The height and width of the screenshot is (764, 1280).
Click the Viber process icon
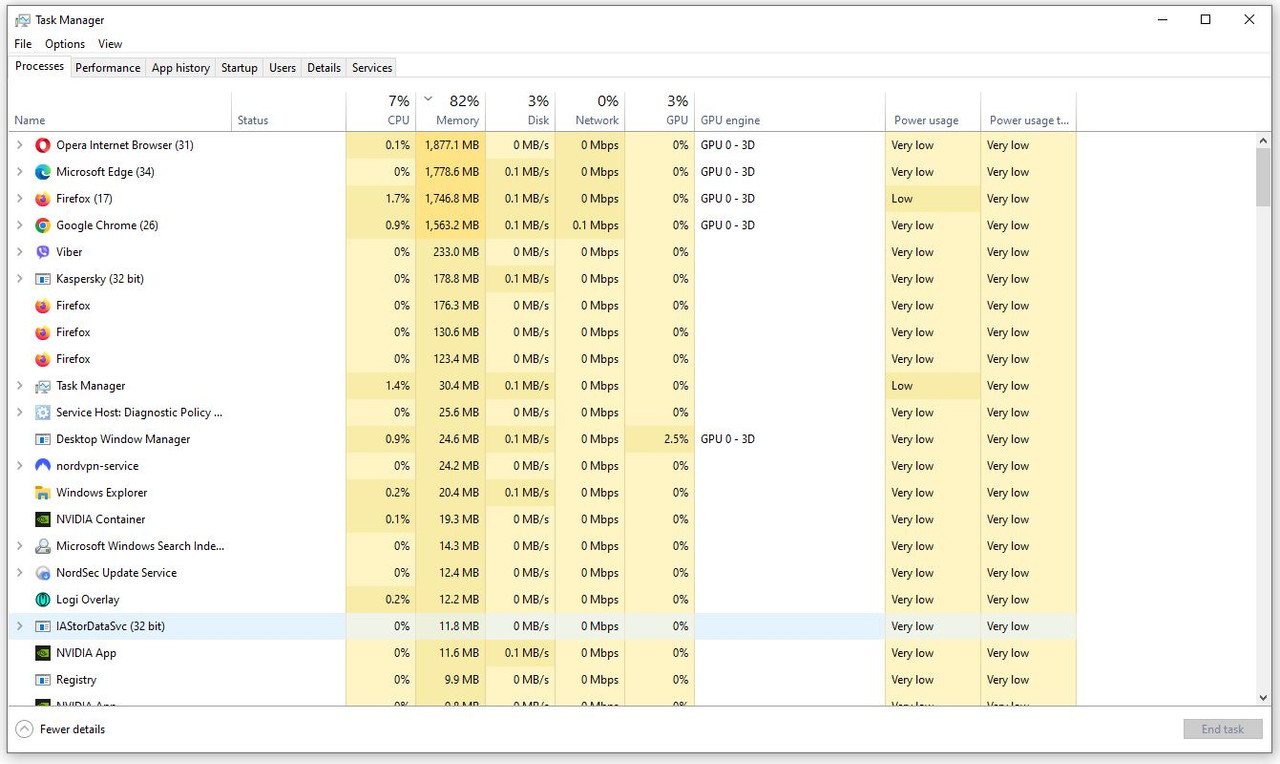[43, 252]
